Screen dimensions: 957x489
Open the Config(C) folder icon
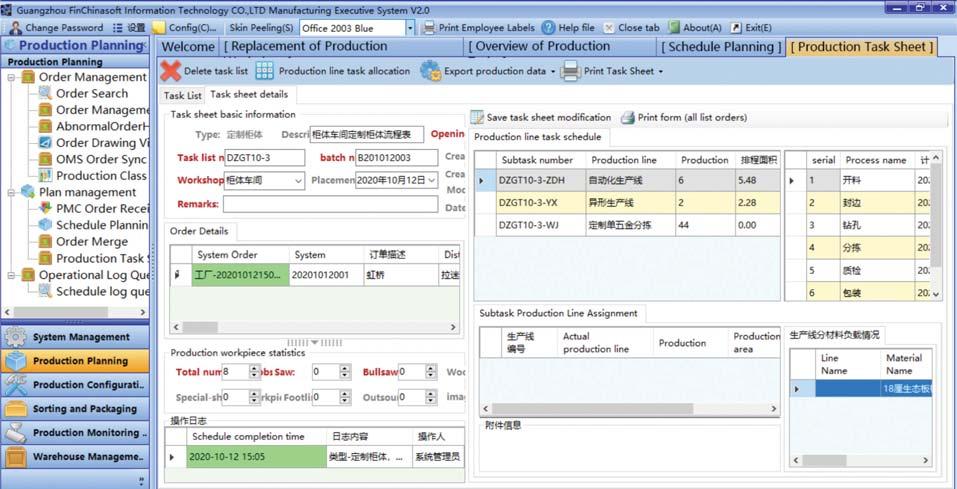(159, 28)
